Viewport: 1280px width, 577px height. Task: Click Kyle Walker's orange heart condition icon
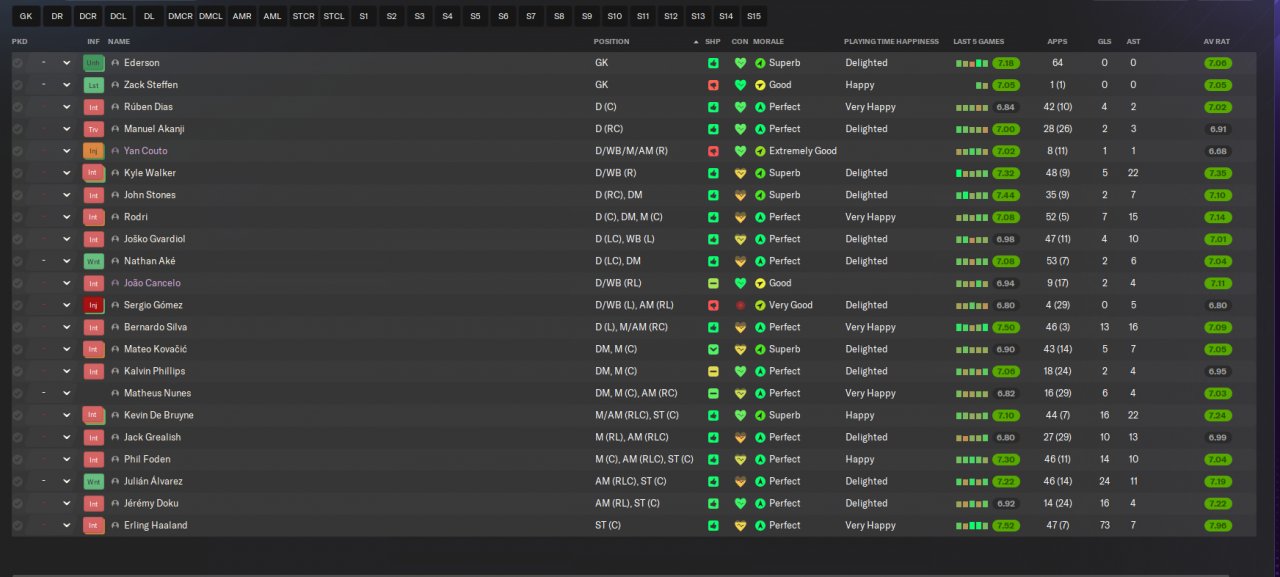click(740, 173)
